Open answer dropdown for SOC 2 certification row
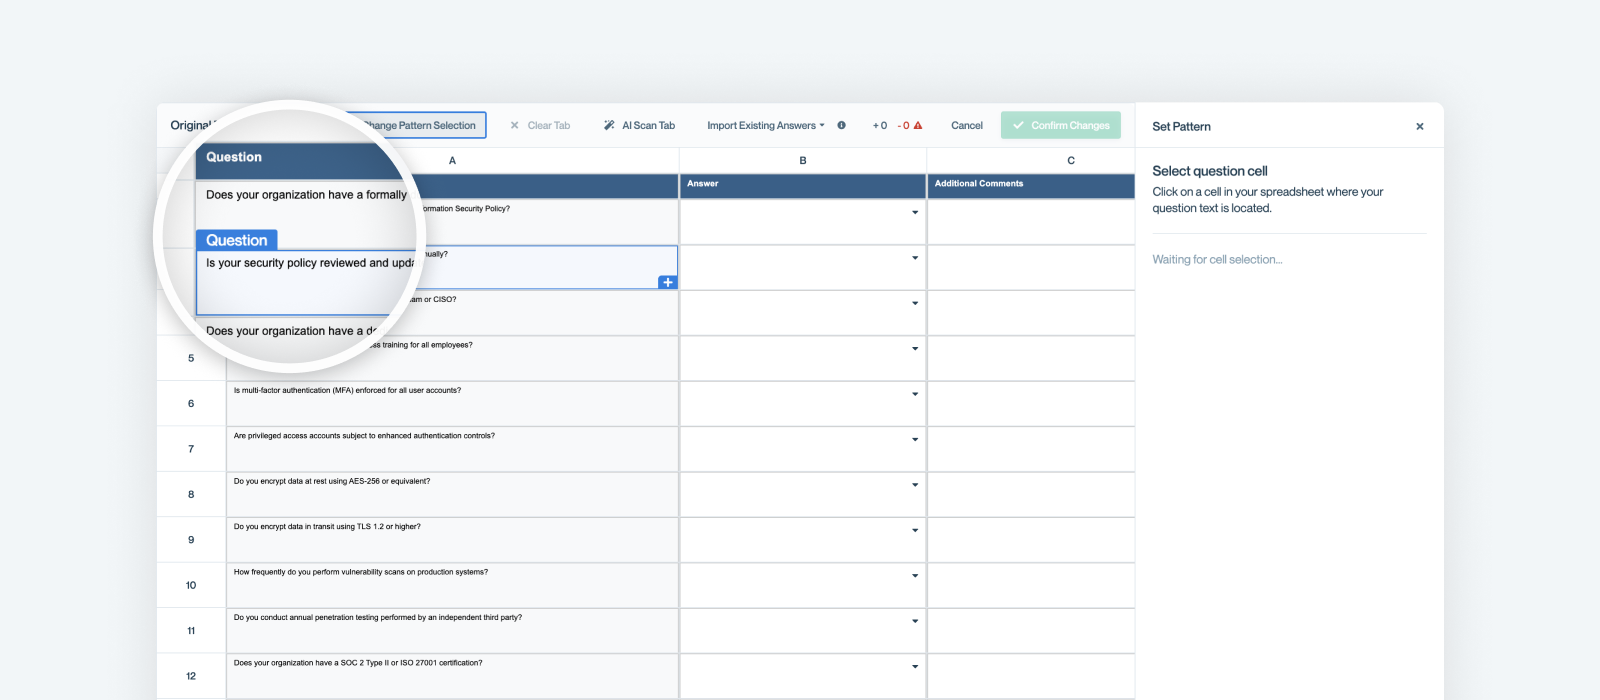Screen dimensions: 1600x700 915,667
